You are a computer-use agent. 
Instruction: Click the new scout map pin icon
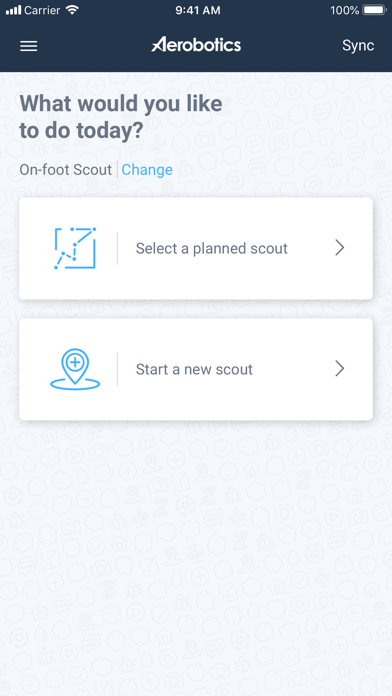click(75, 369)
